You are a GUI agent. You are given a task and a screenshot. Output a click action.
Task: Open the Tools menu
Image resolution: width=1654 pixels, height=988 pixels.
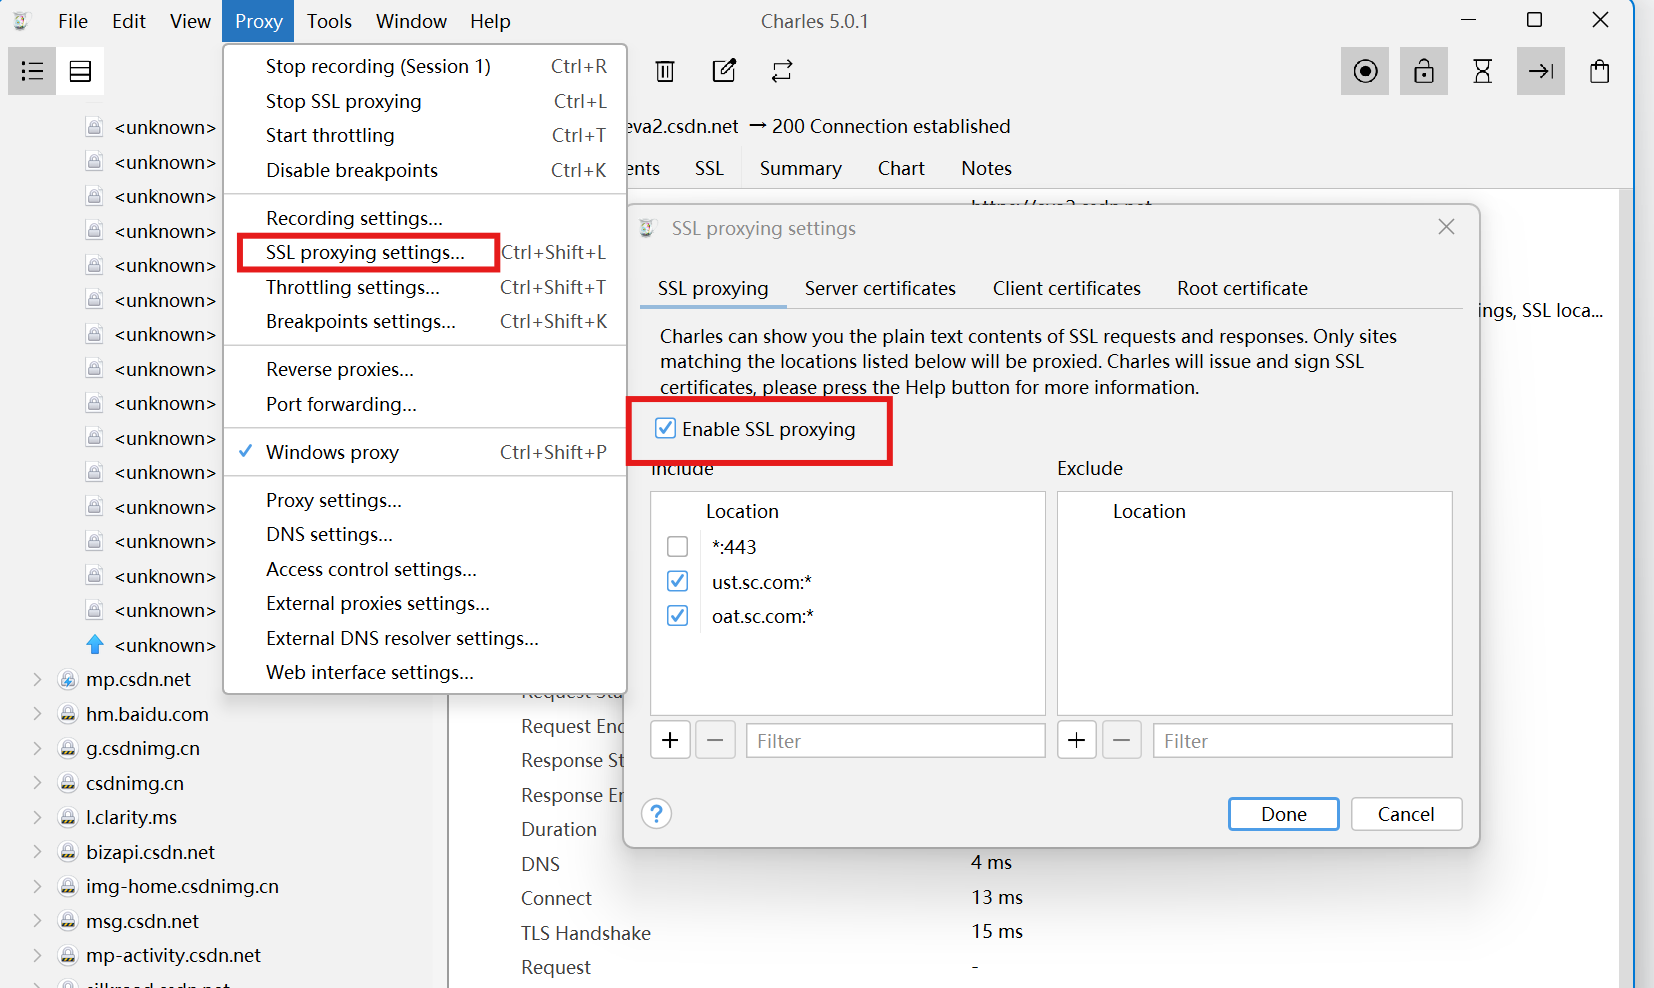click(x=329, y=21)
